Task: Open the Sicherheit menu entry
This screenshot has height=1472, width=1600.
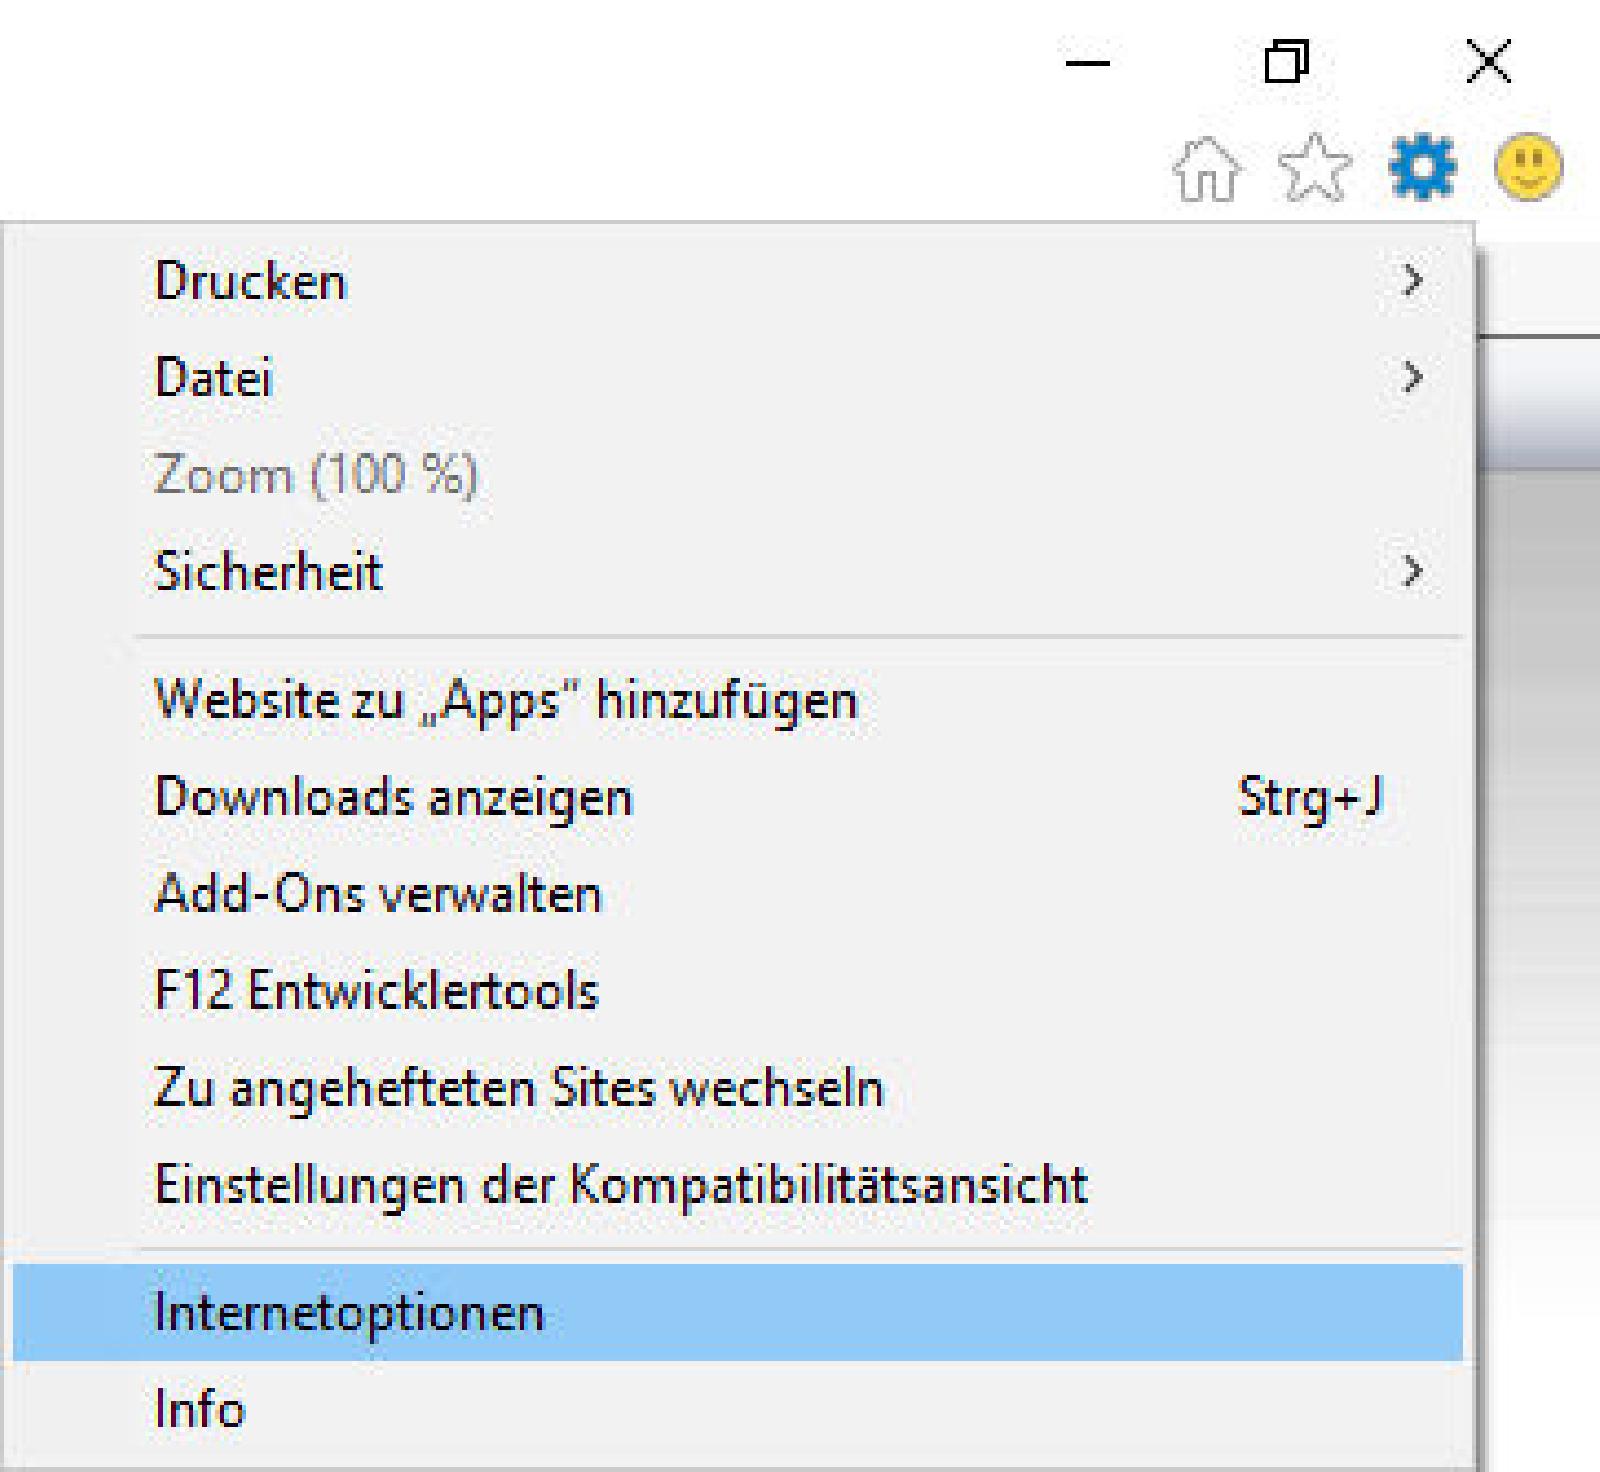Action: tap(738, 572)
